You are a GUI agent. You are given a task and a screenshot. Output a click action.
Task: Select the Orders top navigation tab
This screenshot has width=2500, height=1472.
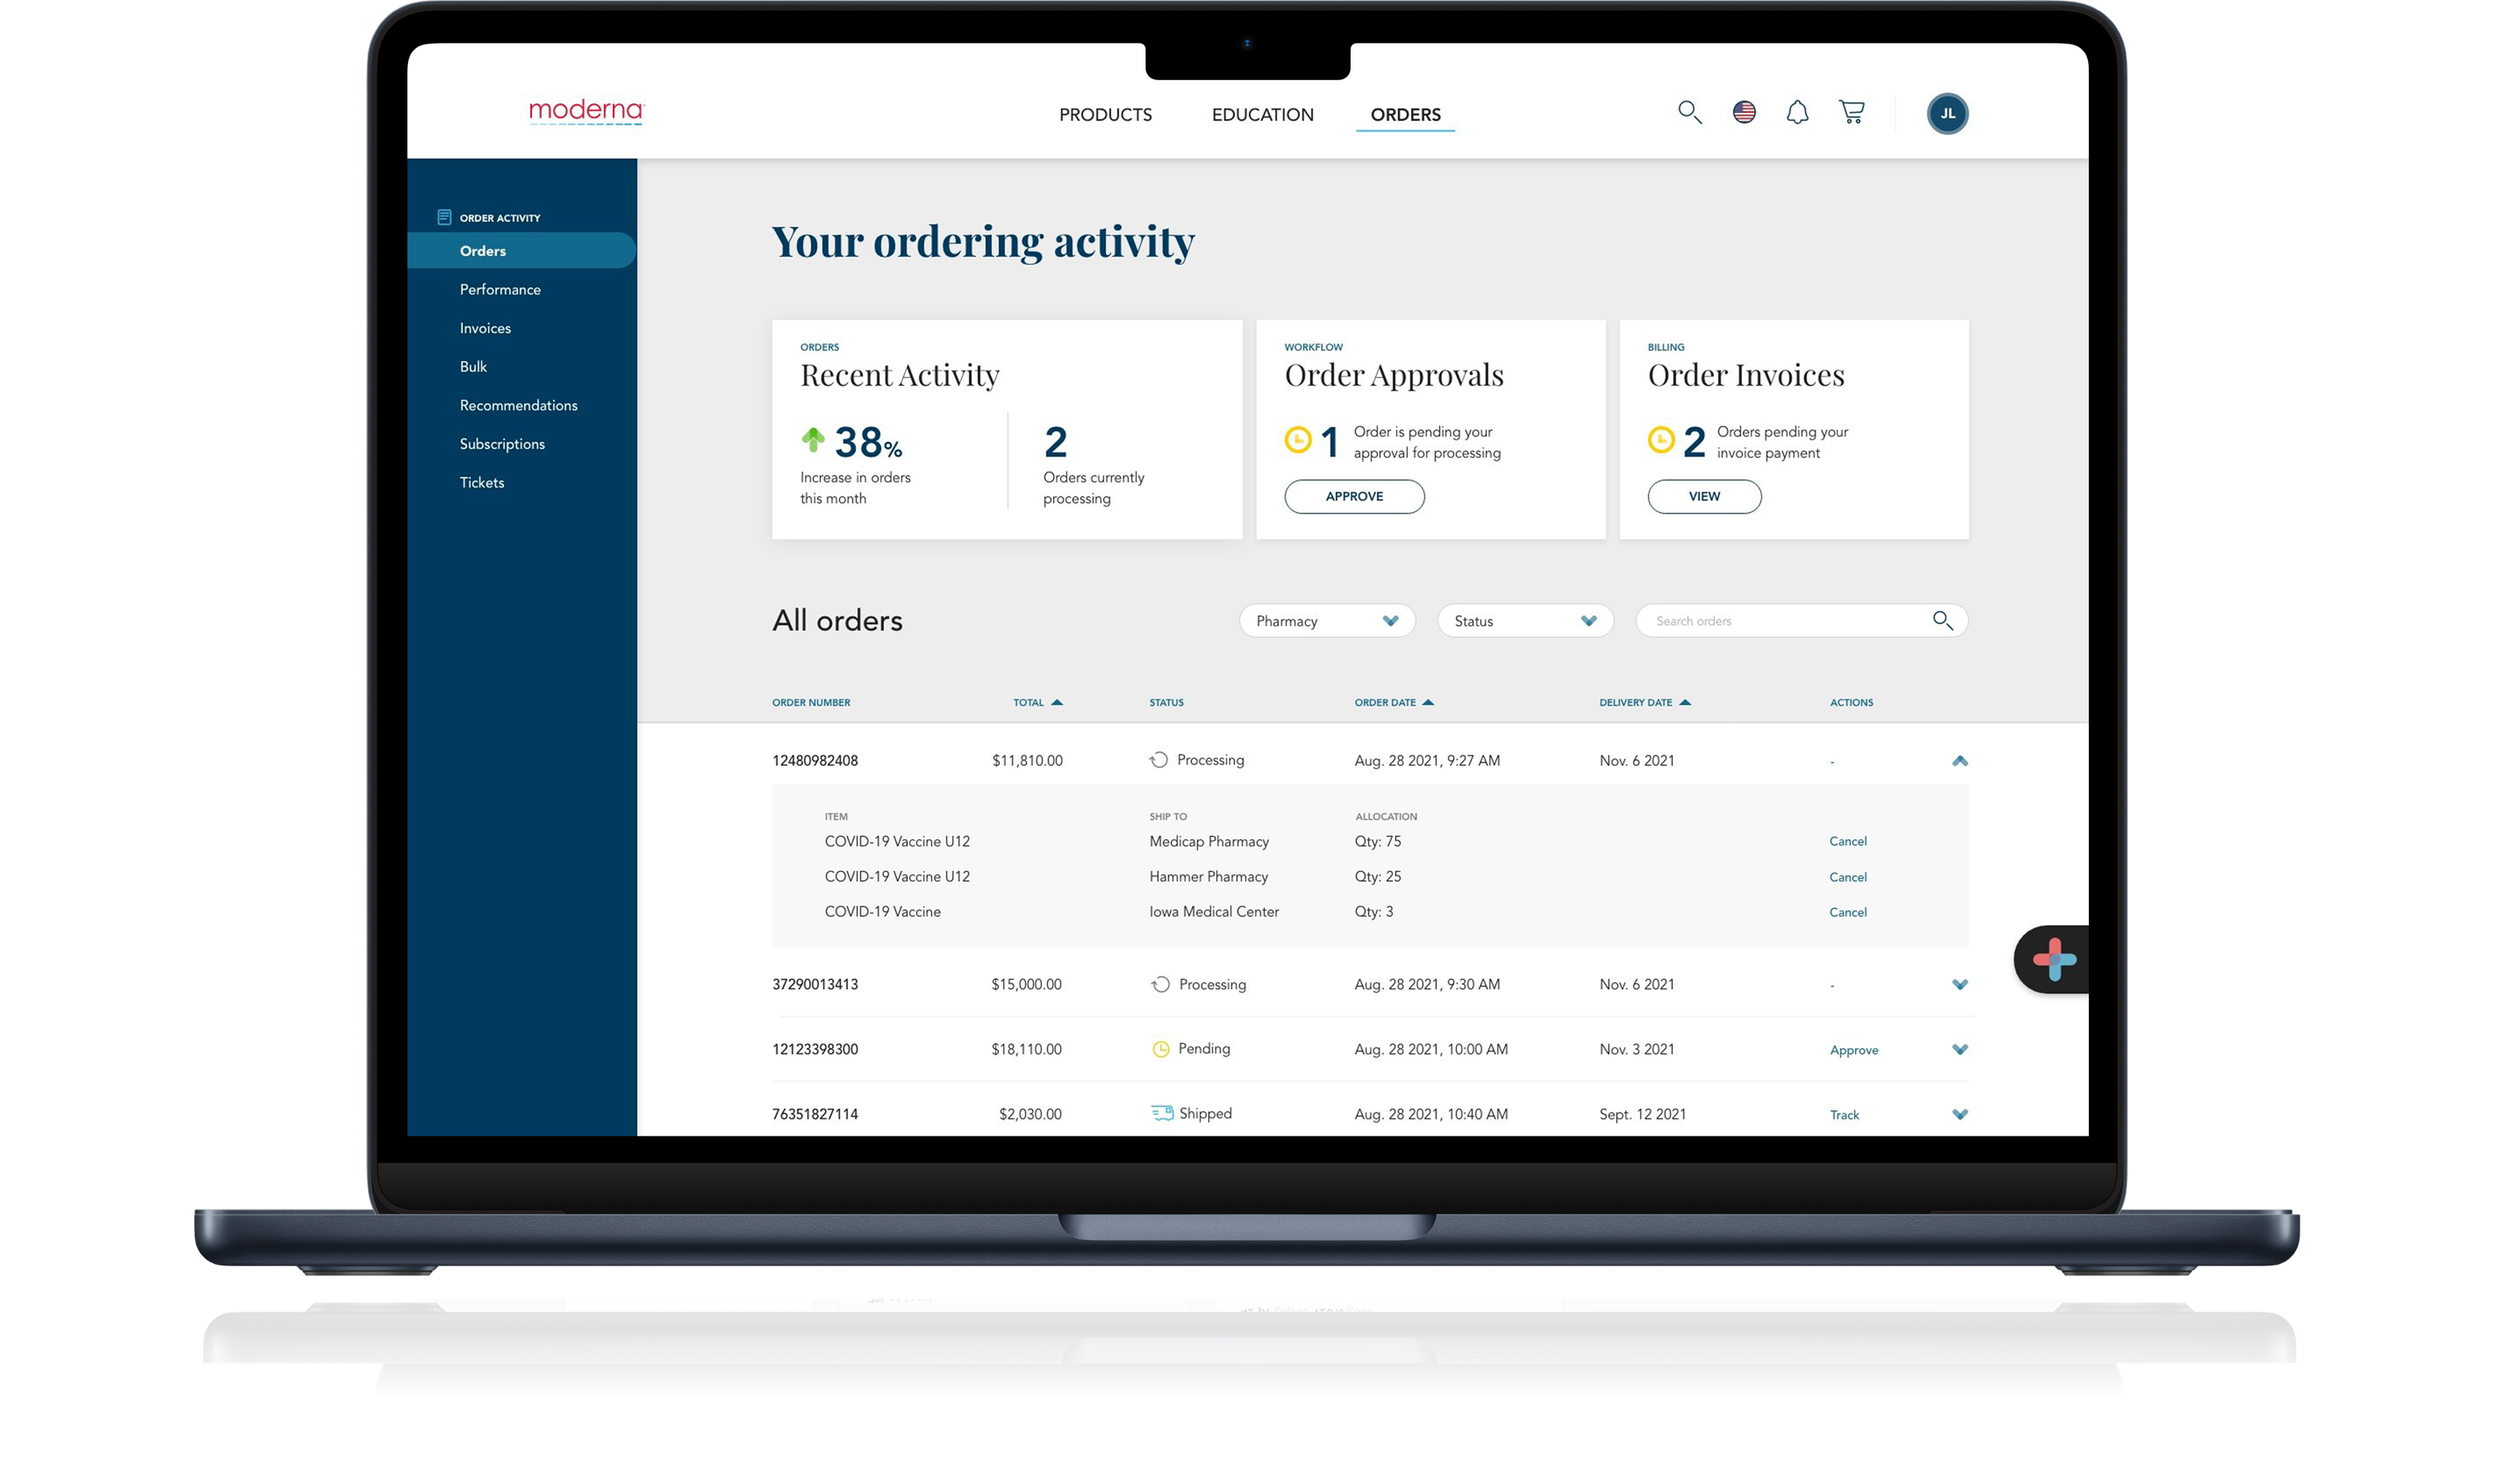point(1404,115)
